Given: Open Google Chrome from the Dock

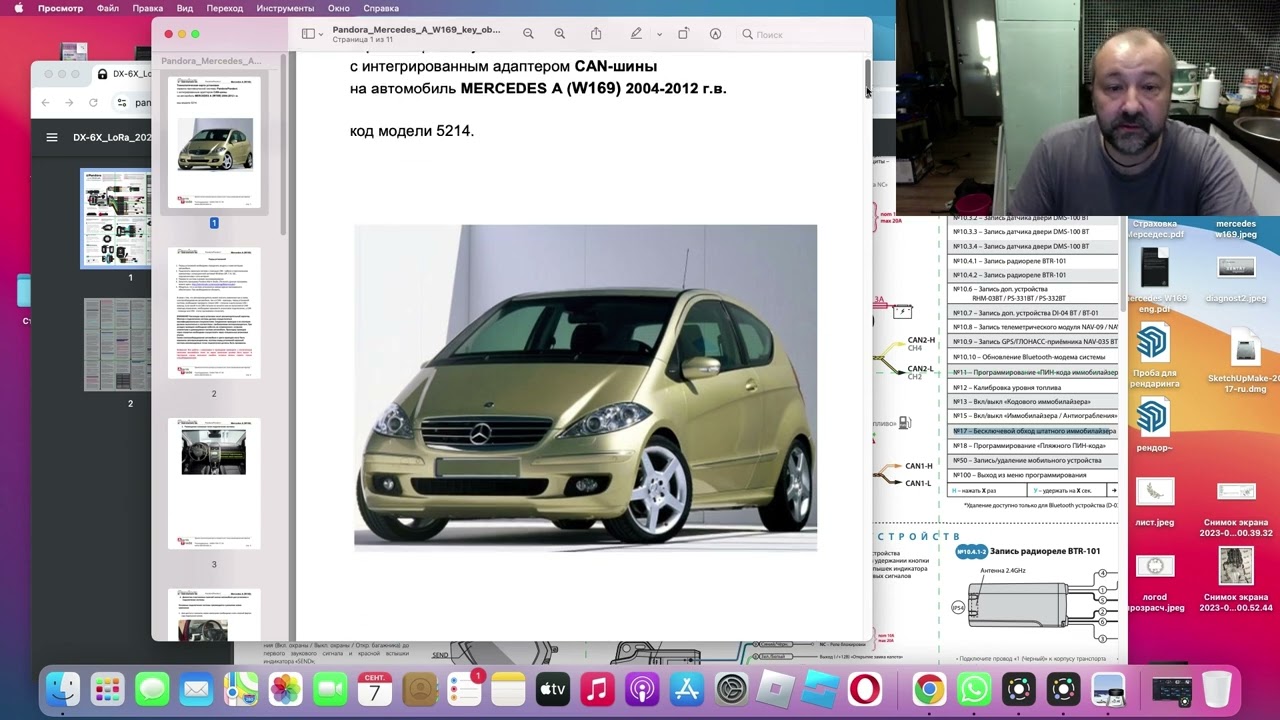Looking at the screenshot, I should [929, 689].
